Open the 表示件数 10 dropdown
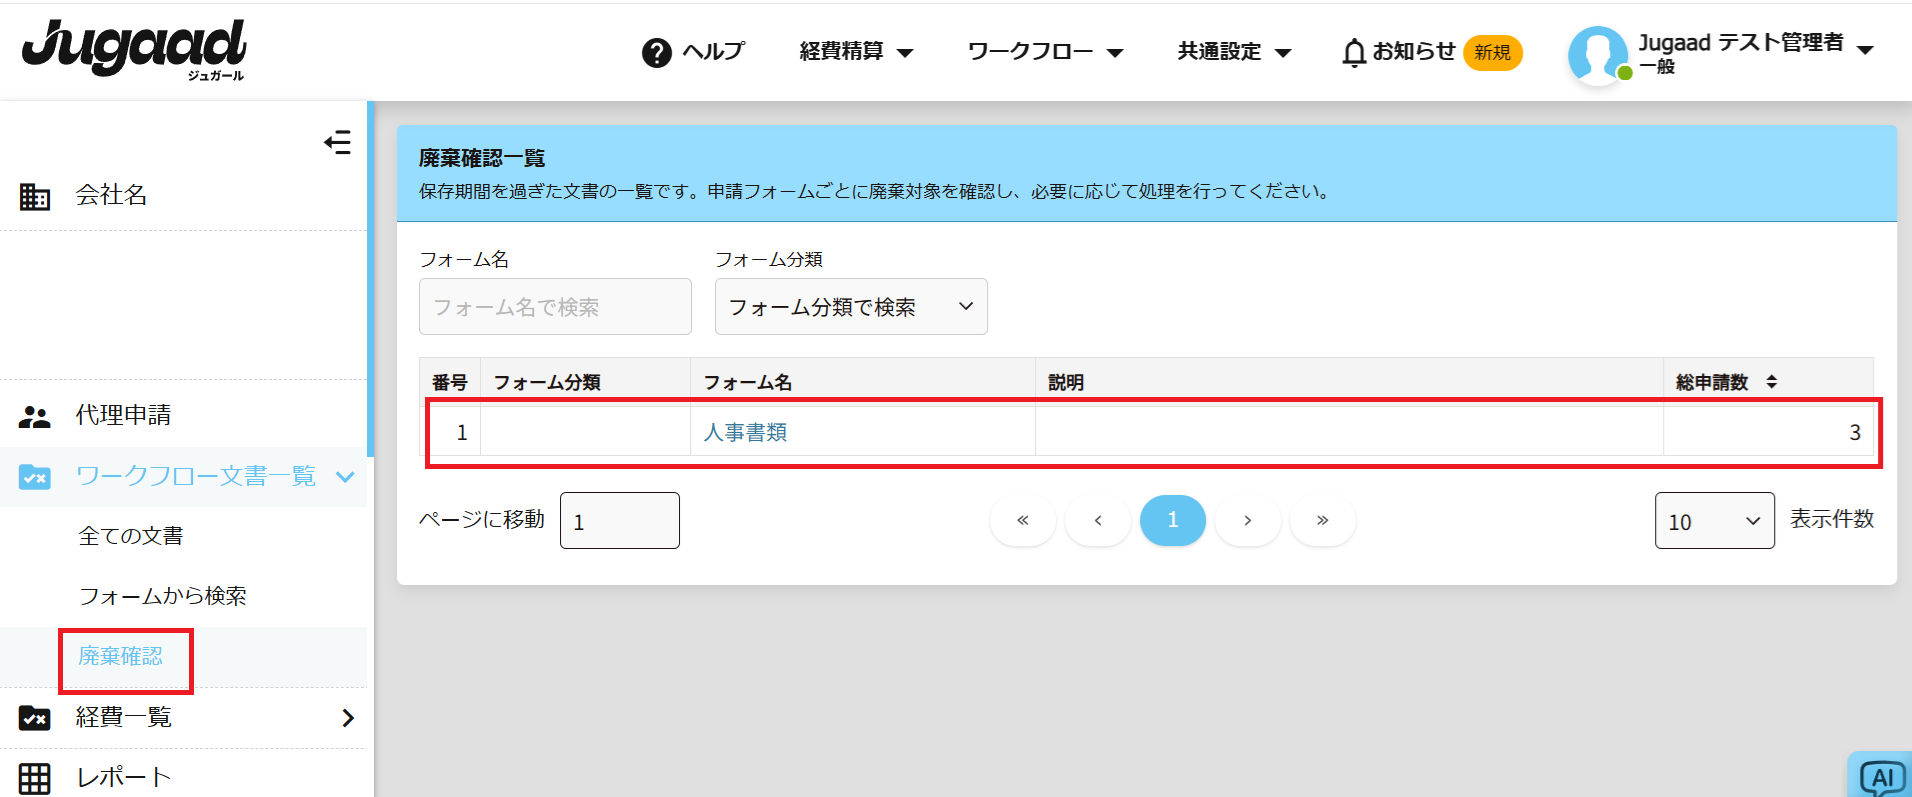 (x=1714, y=521)
